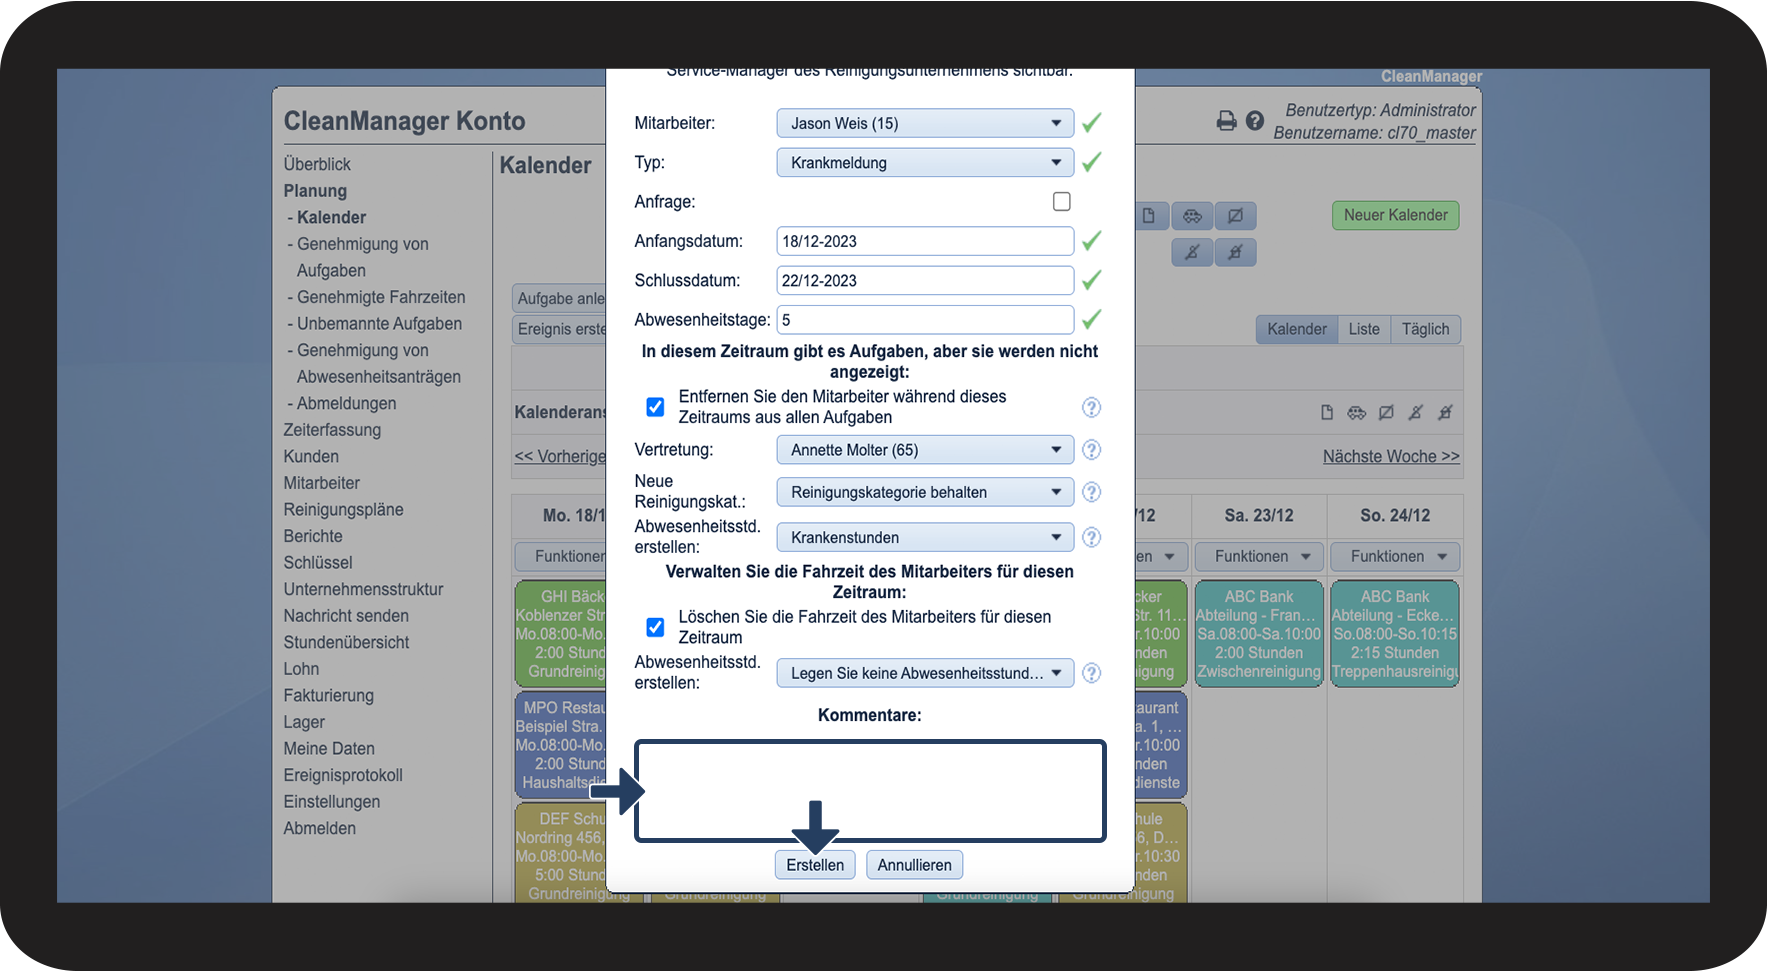Click the crossed-out square icon in Kalenderansicht row
This screenshot has height=971, width=1767.
pyautogui.click(x=1386, y=412)
